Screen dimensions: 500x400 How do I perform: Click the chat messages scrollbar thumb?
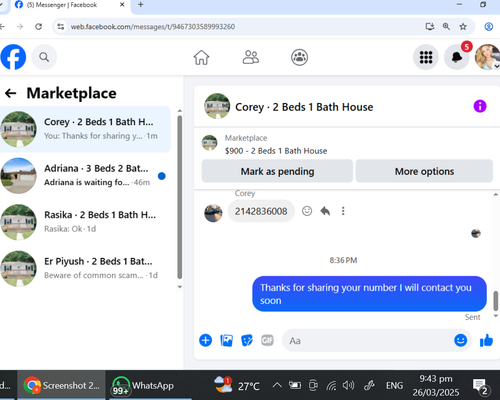[x=496, y=300]
